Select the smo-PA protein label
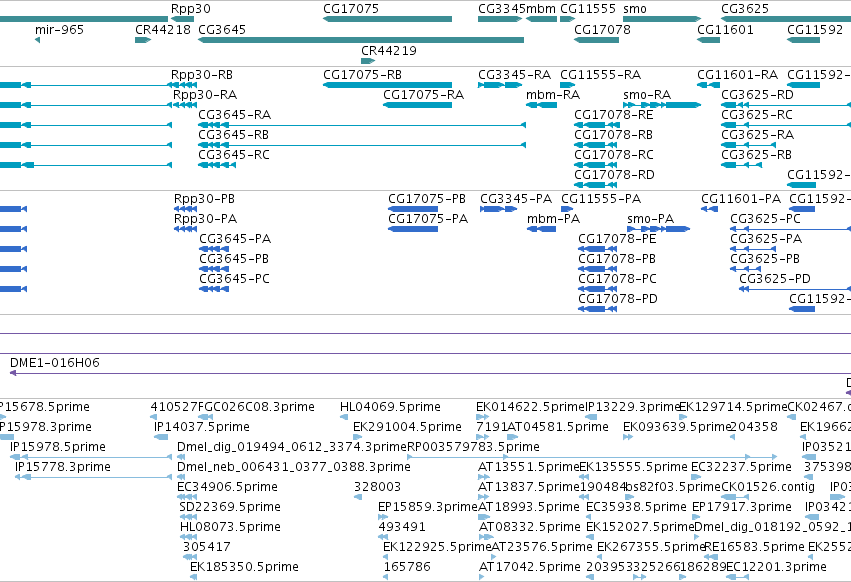 [x=650, y=219]
